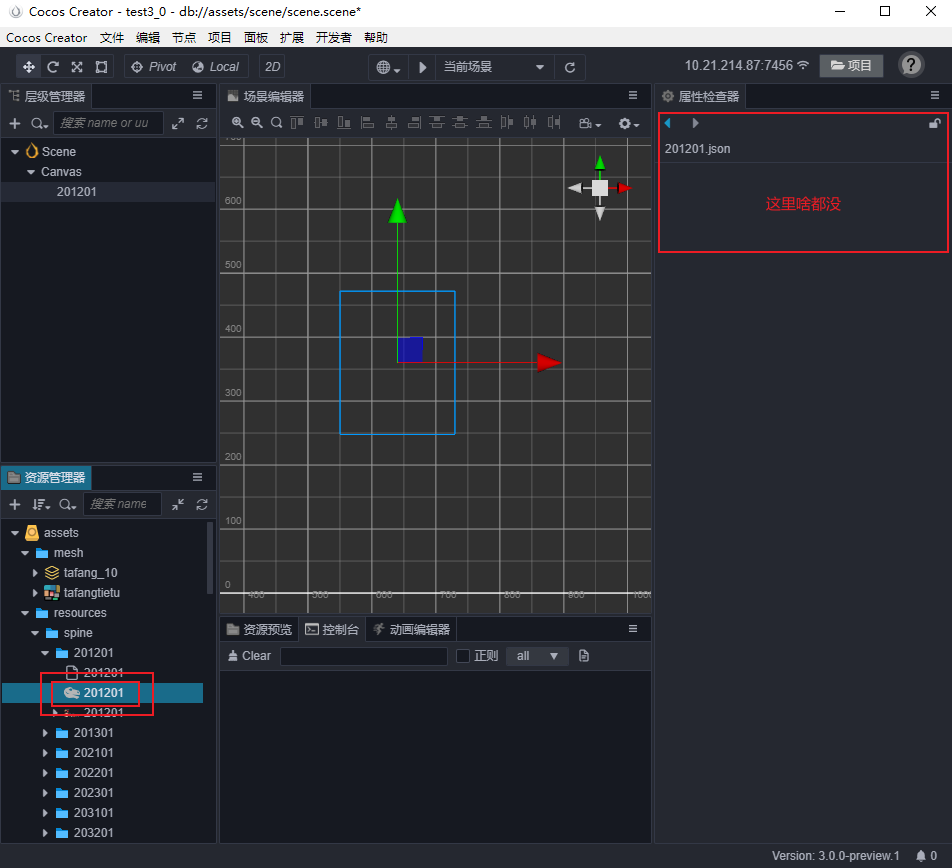Image resolution: width=952 pixels, height=868 pixels.
Task: Expand the tafang_10 mesh asset
Action: 35,573
